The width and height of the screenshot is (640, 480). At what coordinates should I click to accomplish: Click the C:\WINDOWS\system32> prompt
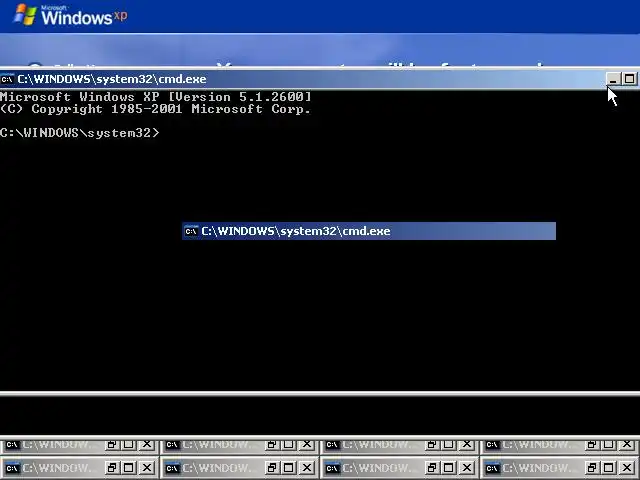(80, 133)
